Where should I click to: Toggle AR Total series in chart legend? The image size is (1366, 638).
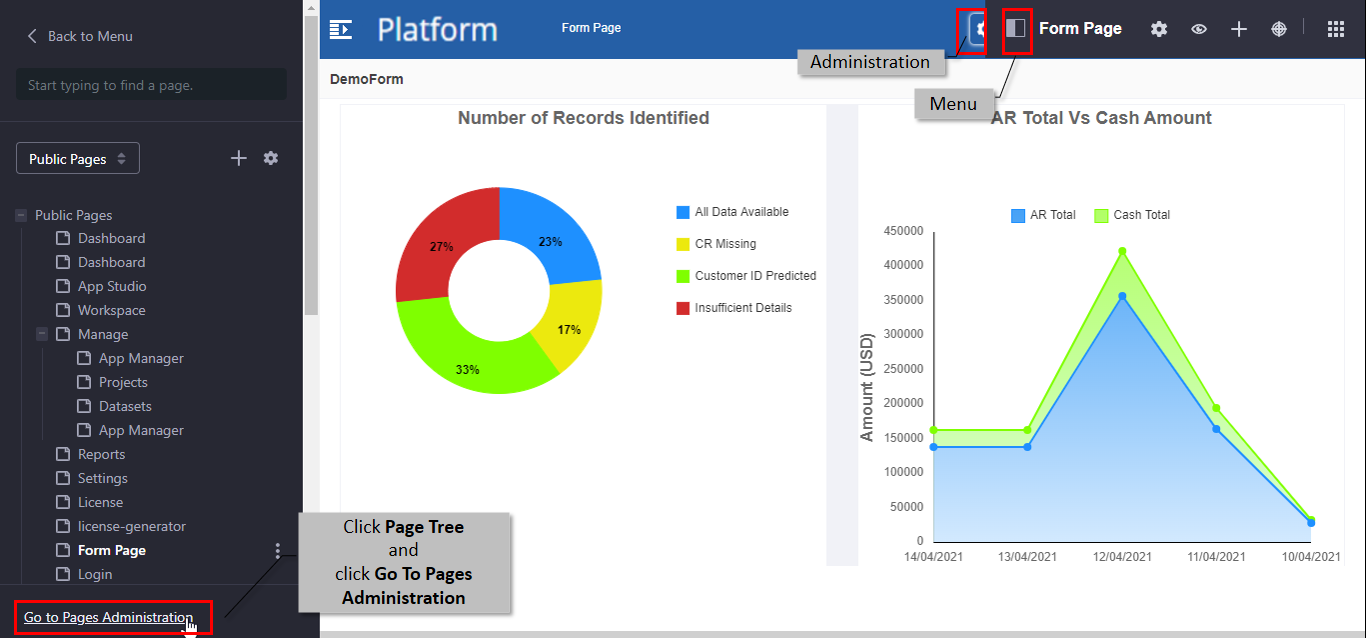(1043, 215)
